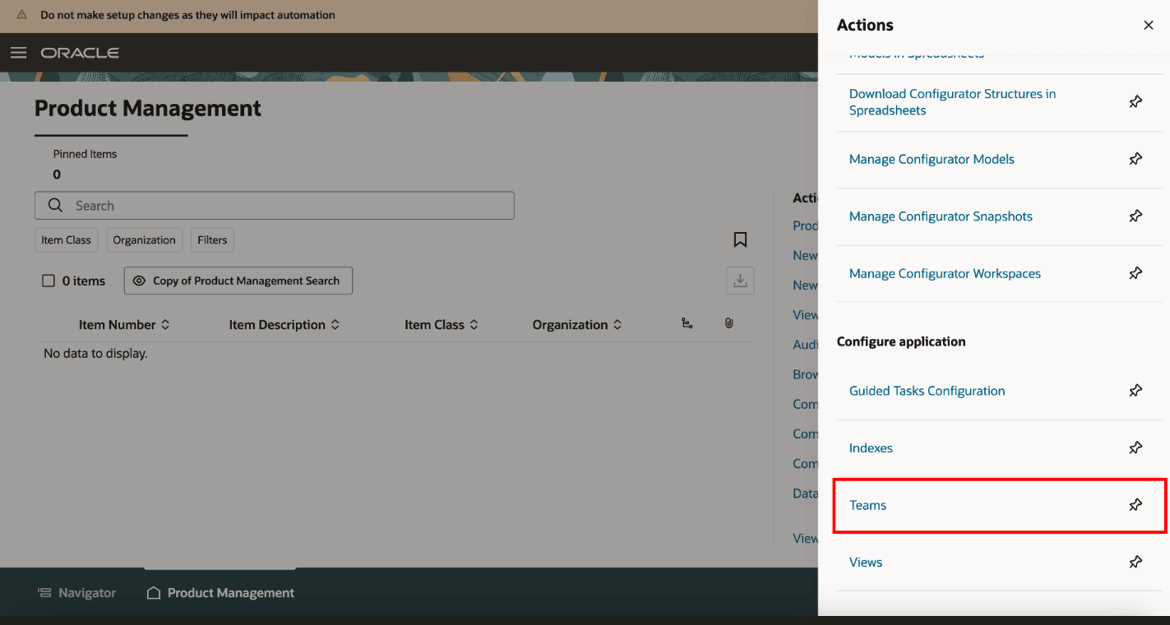
Task: Sort by Item Description column
Action: [x=284, y=324]
